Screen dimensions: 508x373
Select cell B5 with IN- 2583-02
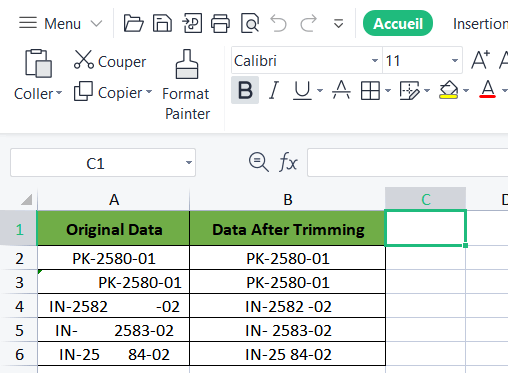tap(287, 330)
